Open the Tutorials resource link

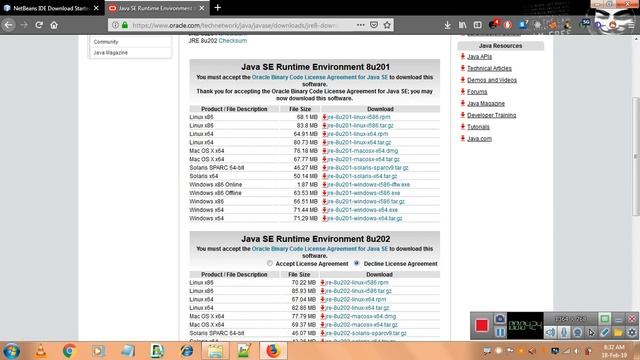(x=478, y=127)
